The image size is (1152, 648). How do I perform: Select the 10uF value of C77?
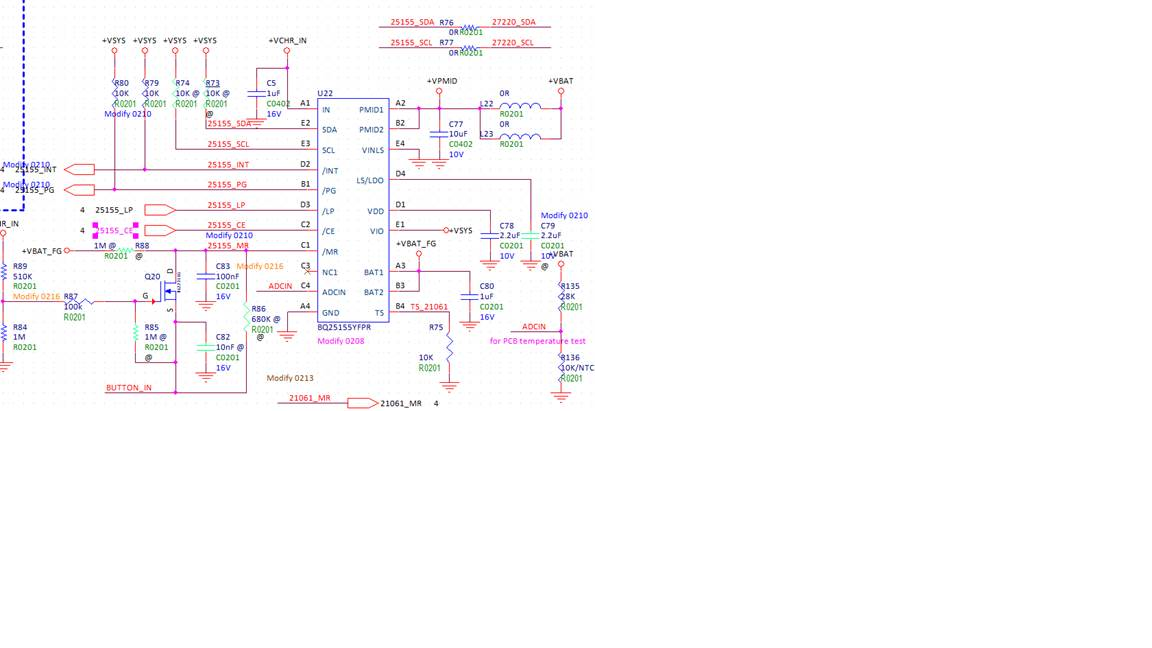[x=458, y=134]
